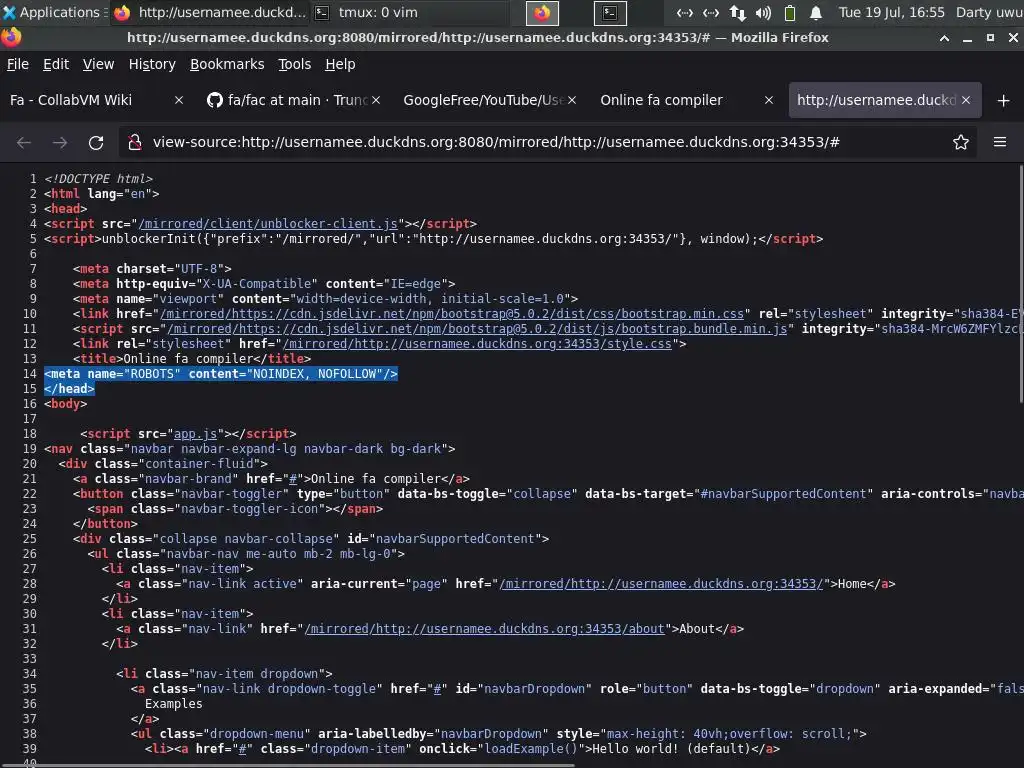Follow the unblocker-client.js source link
Image resolution: width=1024 pixels, height=768 pixels.
[x=268, y=224]
